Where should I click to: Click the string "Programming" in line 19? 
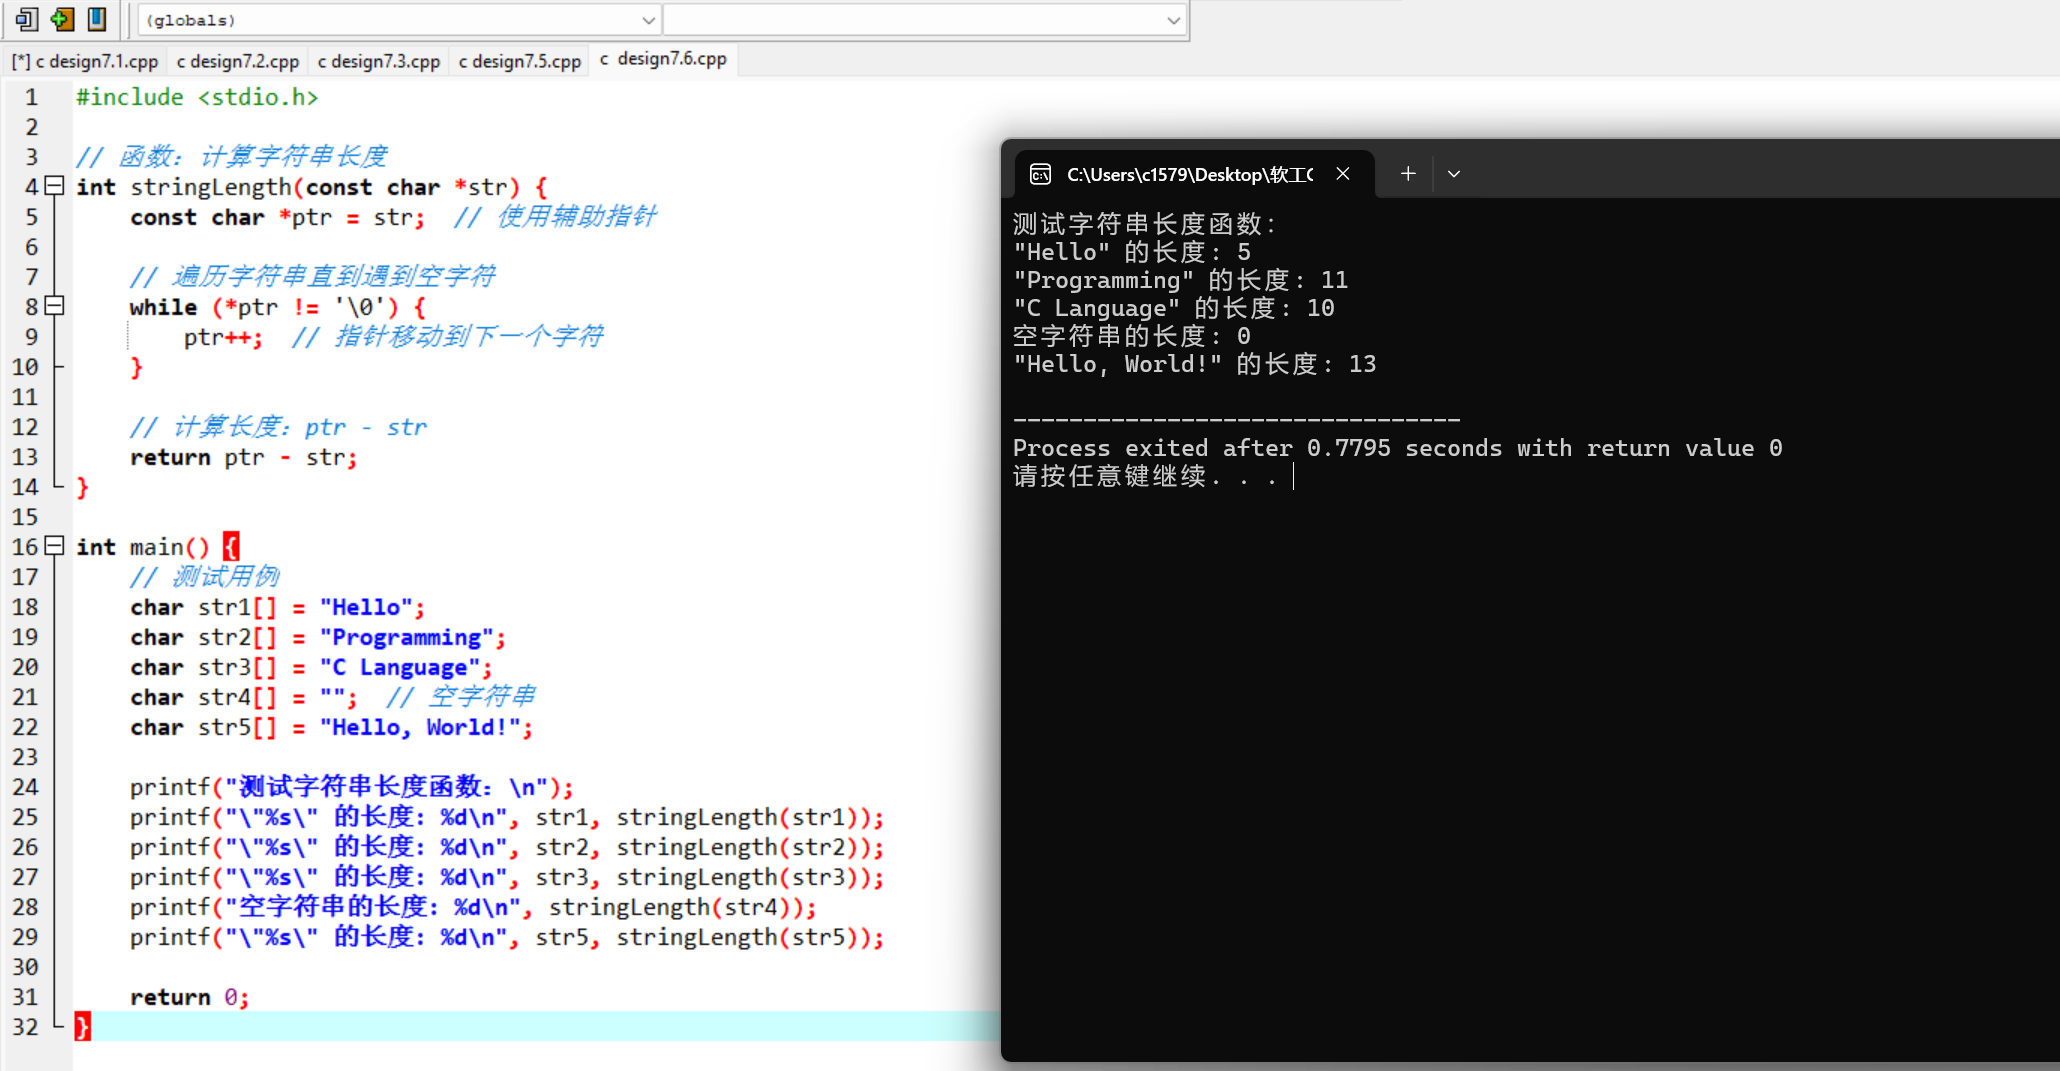tap(407, 637)
